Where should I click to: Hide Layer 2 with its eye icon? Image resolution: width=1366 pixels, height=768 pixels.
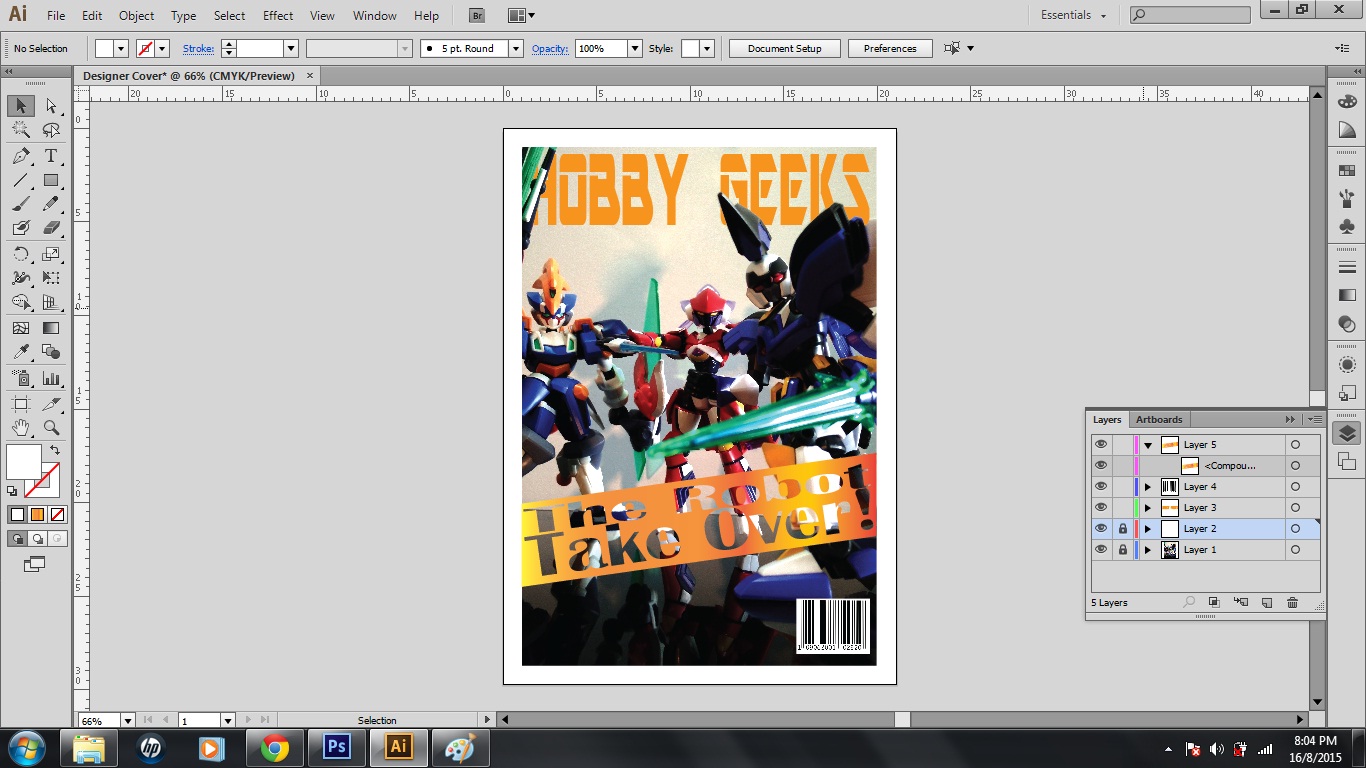1101,529
